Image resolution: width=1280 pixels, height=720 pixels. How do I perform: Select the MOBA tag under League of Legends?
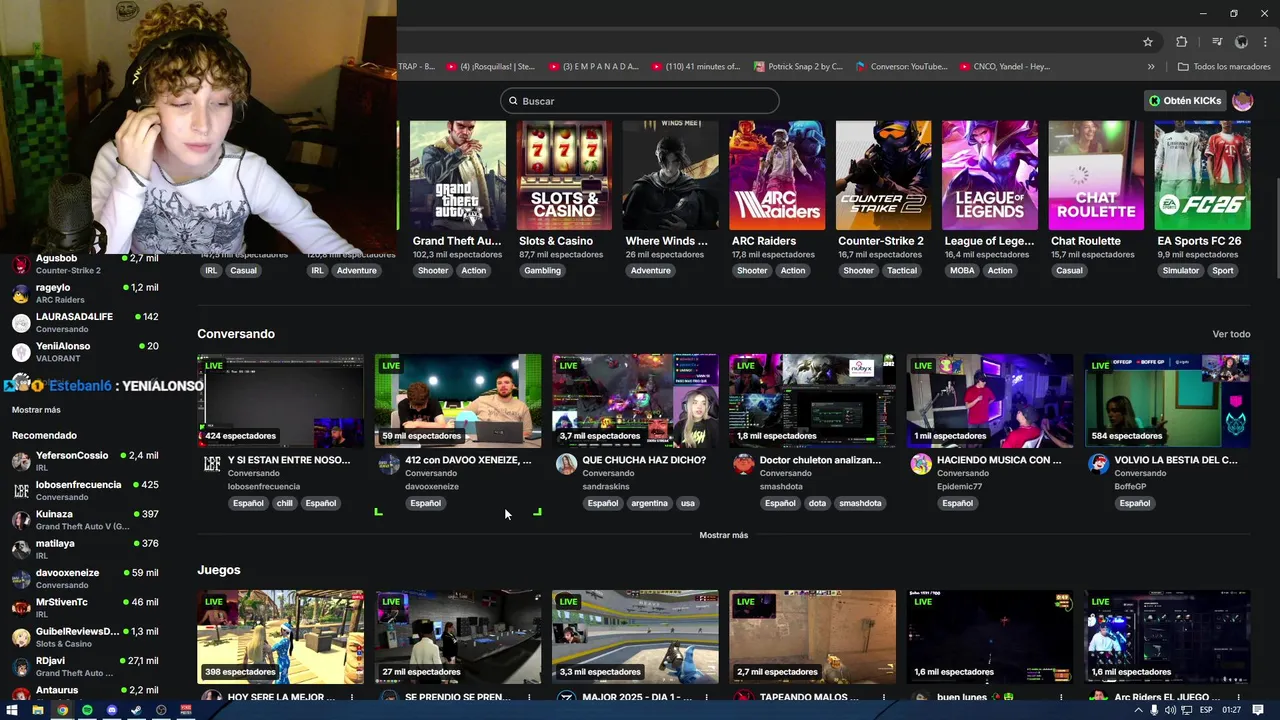962,270
